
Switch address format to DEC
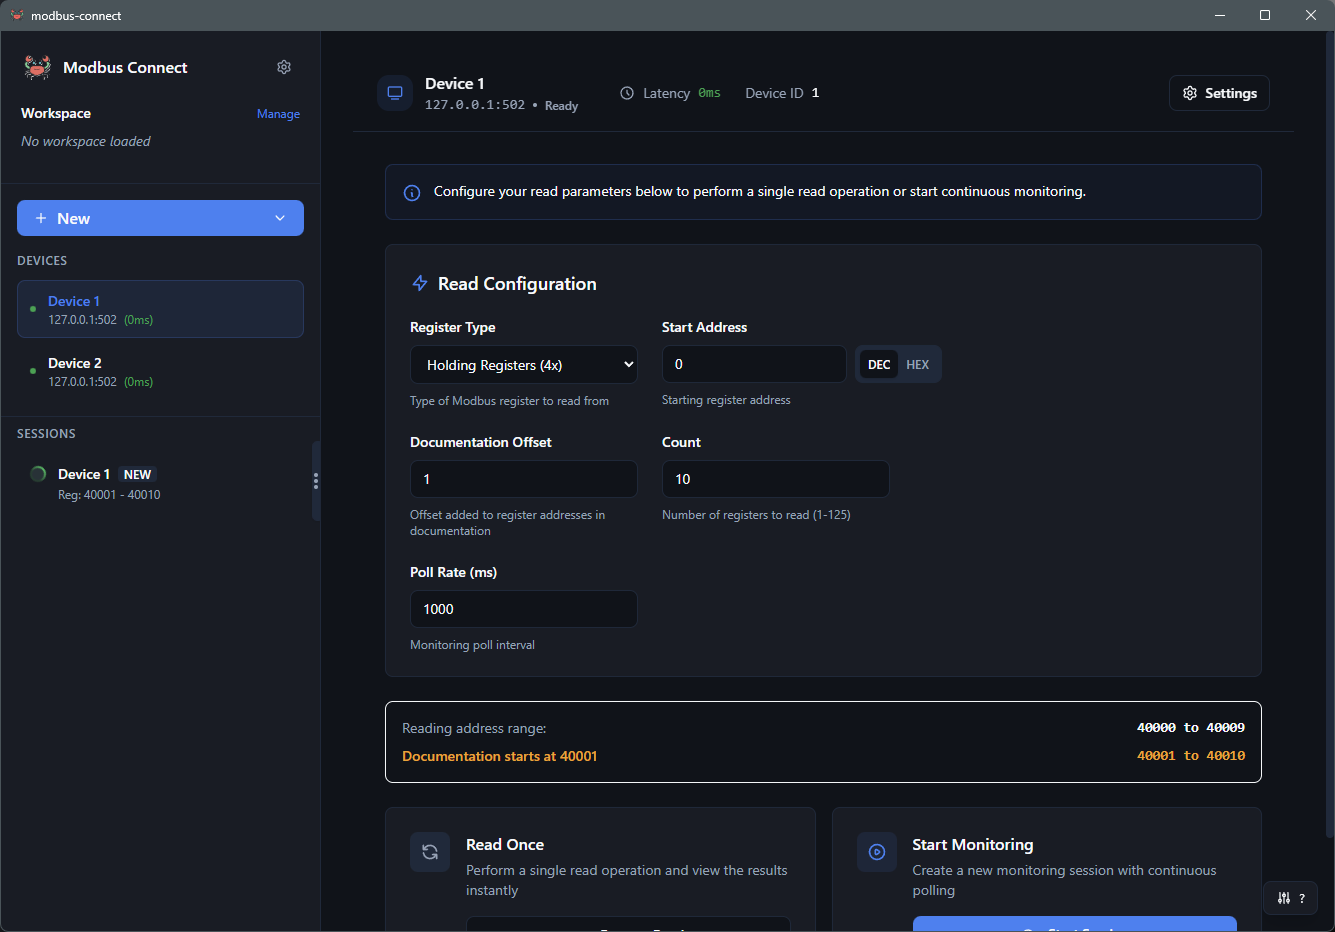coord(879,365)
